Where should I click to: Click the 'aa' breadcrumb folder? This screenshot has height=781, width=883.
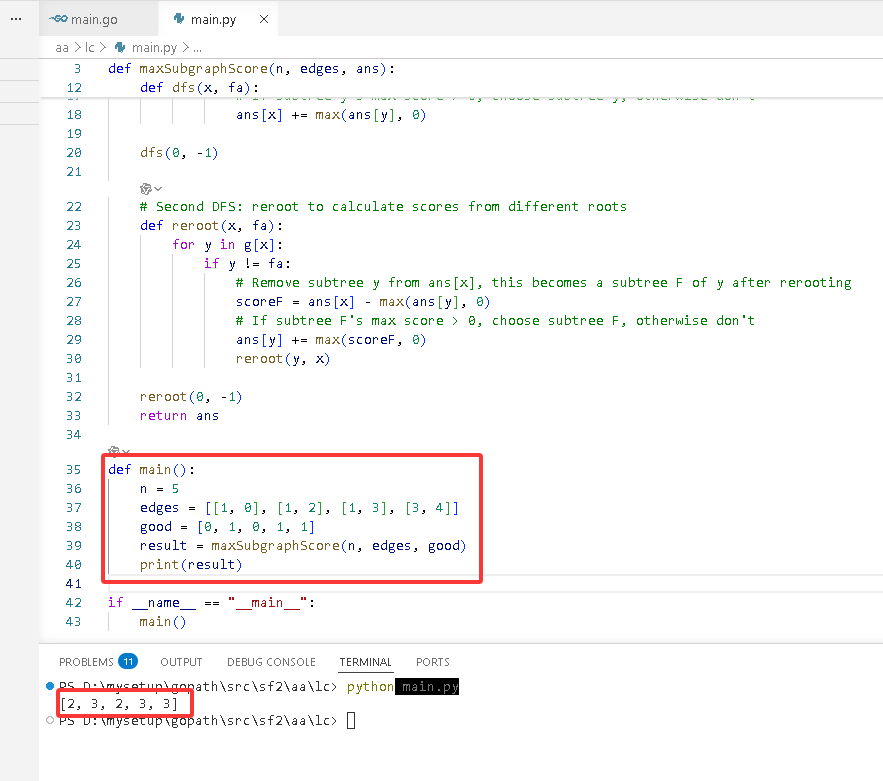pyautogui.click(x=62, y=48)
